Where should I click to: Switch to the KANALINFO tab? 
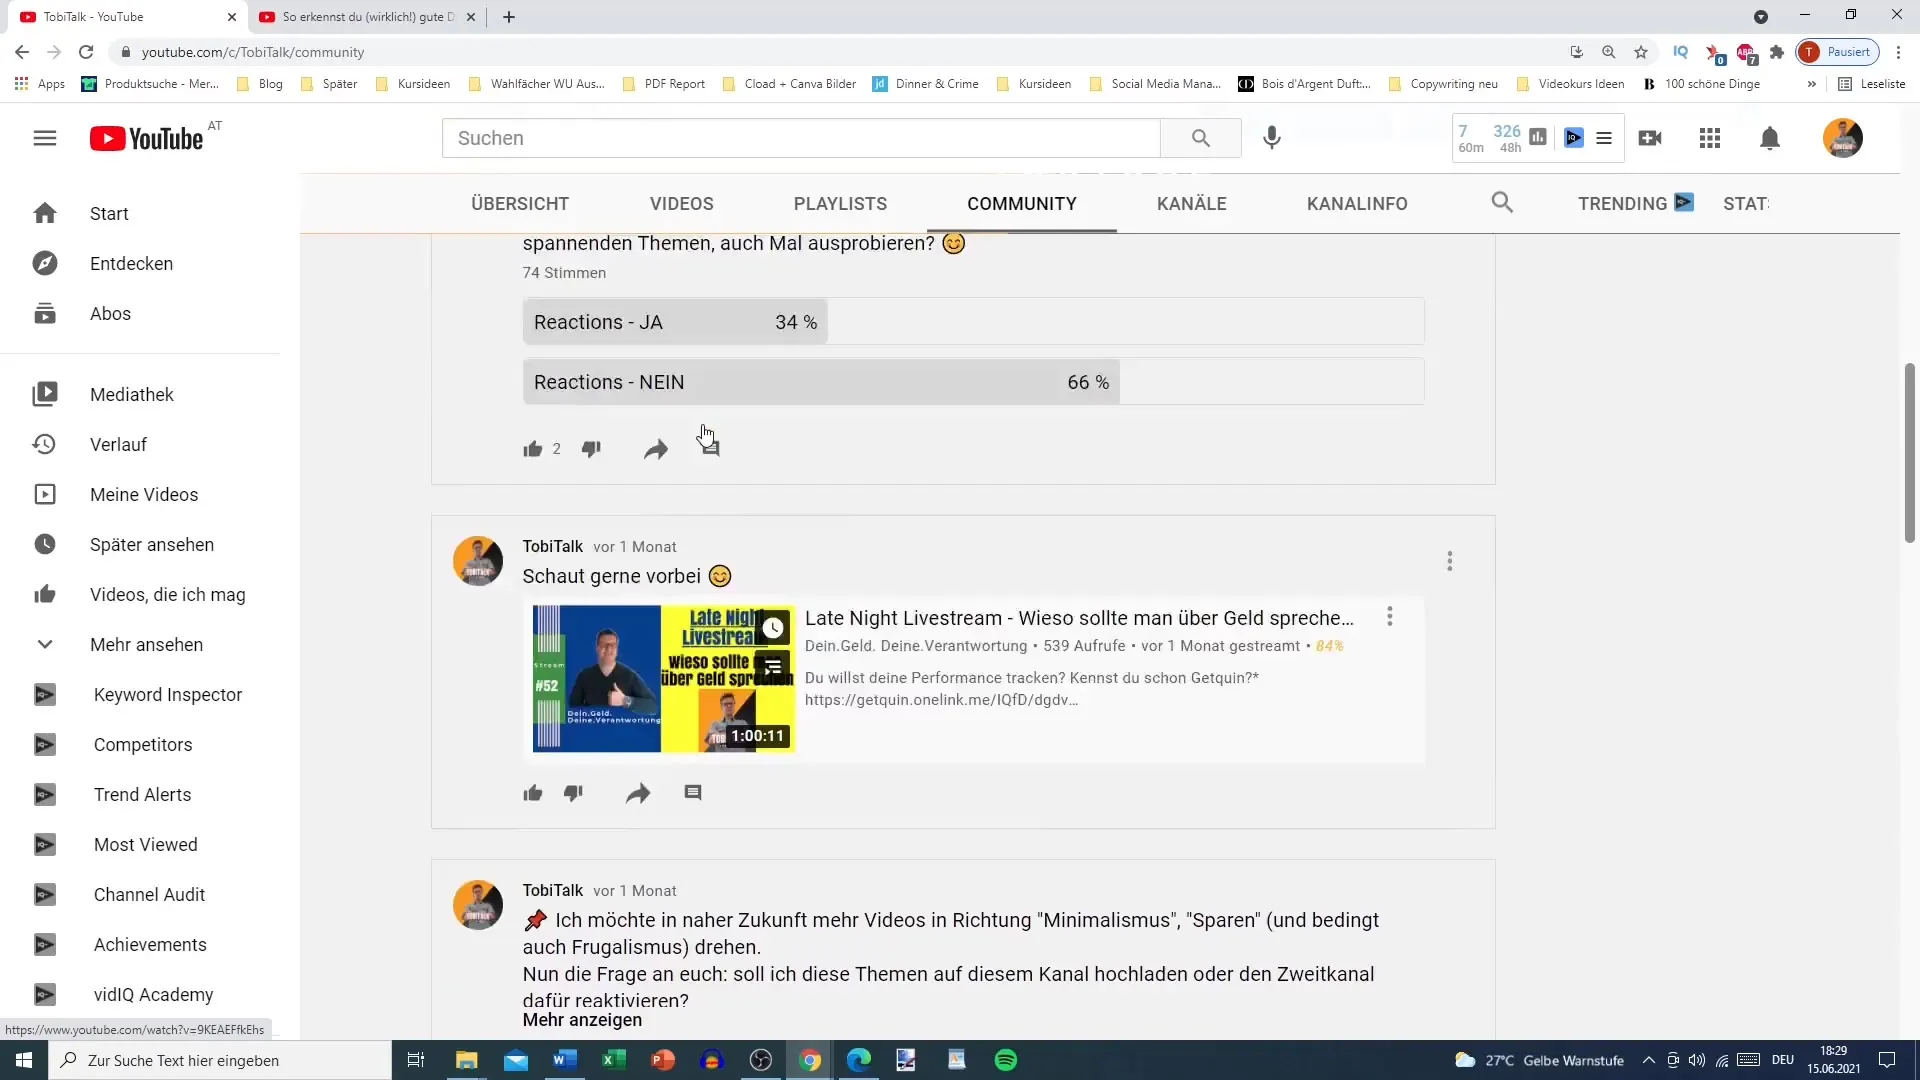click(x=1356, y=203)
